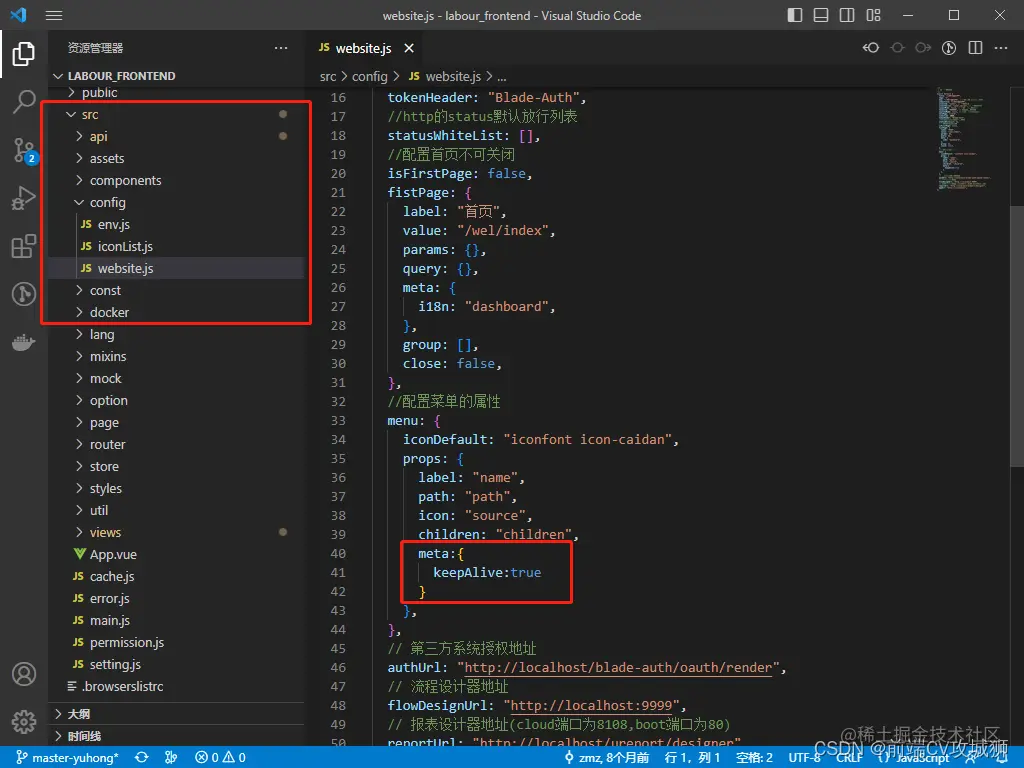Toggle primary side bar layout icon
This screenshot has width=1024, height=768.
coord(795,15)
